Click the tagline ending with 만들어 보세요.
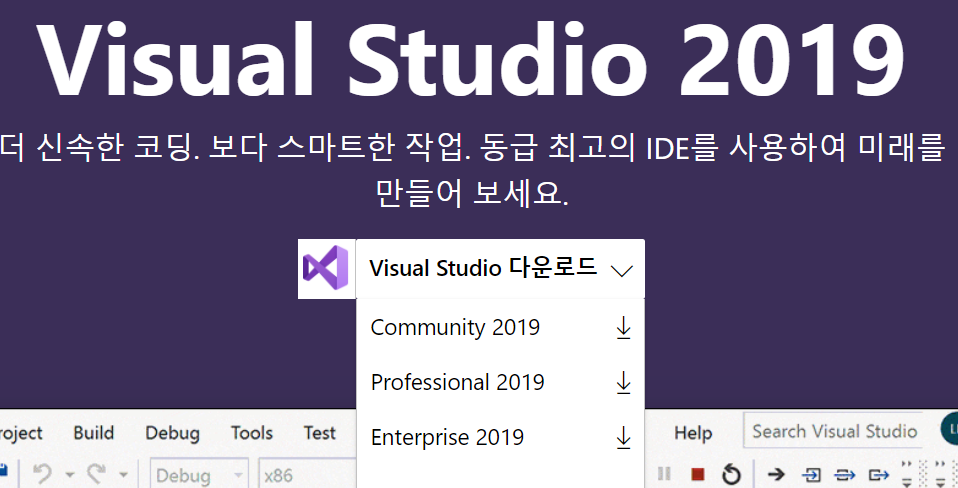958x488 pixels. (472, 170)
